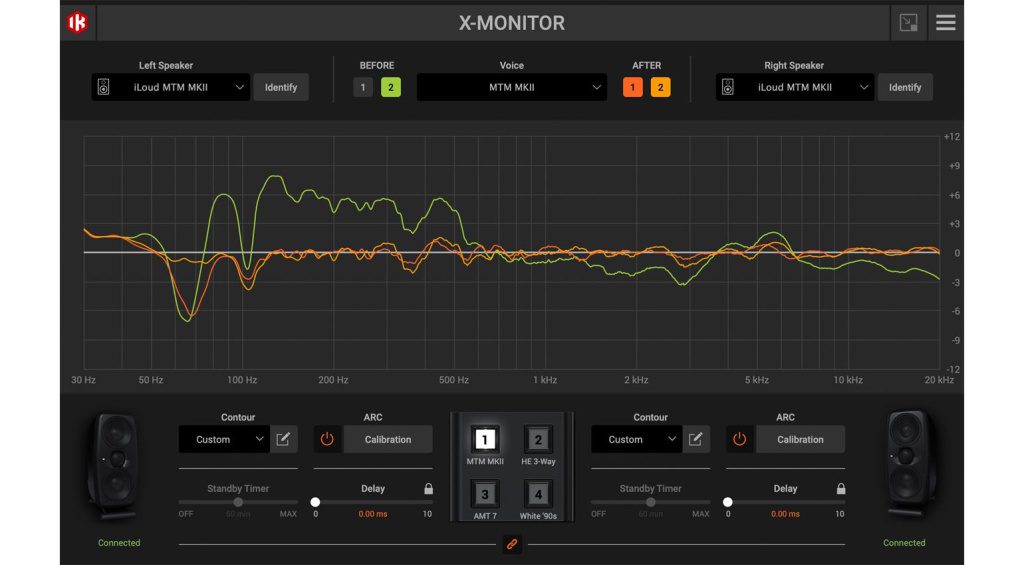Click the resize window icon

coord(908,22)
